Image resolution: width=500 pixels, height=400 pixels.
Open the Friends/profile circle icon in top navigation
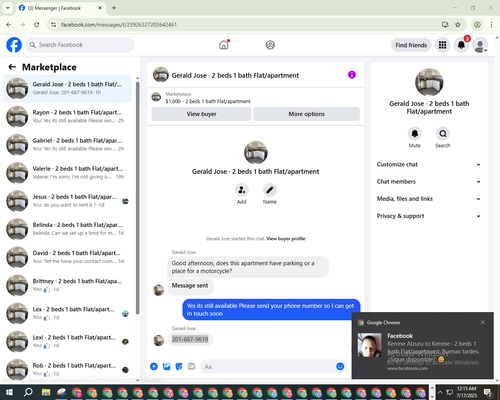point(270,45)
